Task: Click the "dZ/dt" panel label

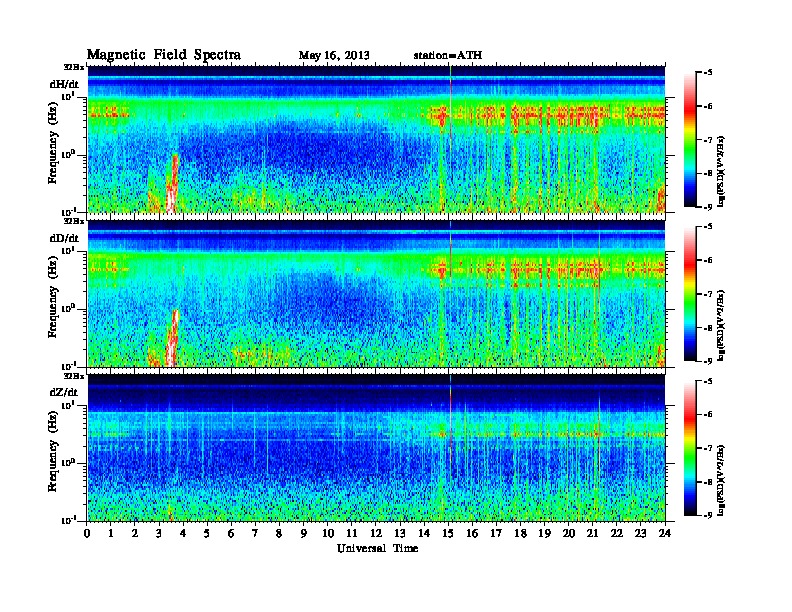Action: pos(64,392)
